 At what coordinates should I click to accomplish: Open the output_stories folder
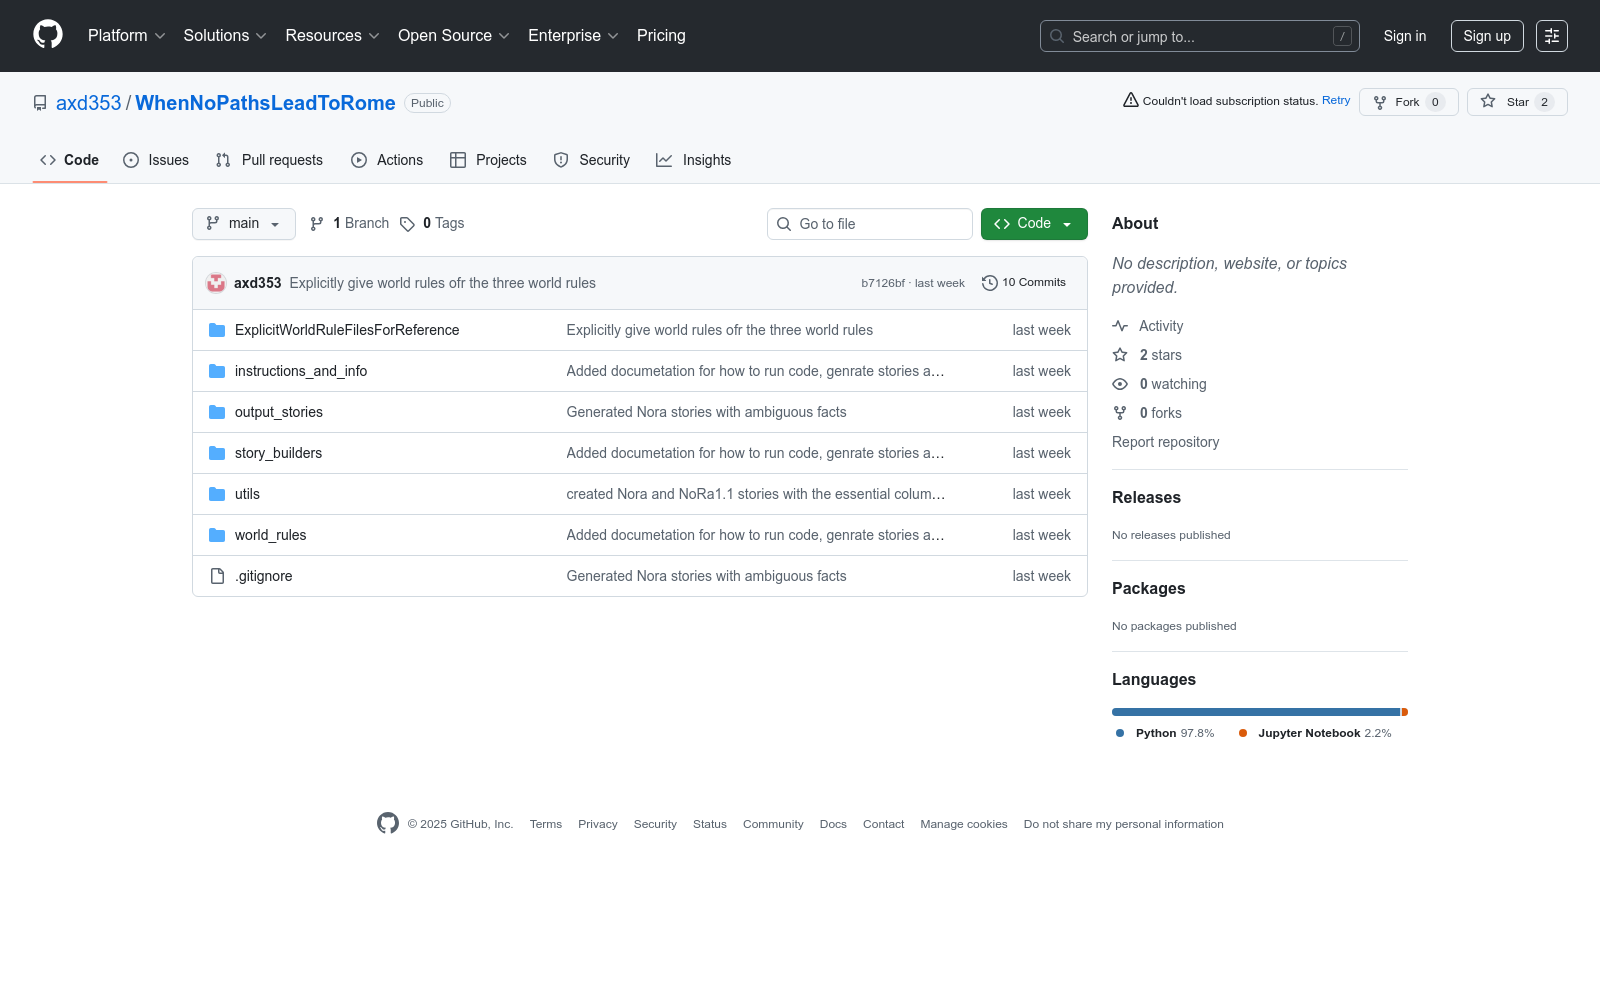(279, 412)
